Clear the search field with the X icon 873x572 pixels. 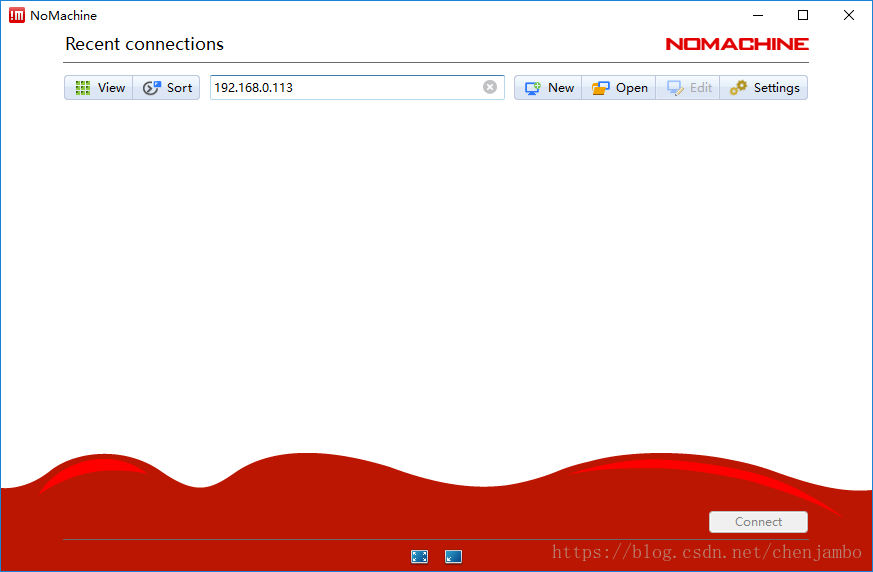pos(490,87)
